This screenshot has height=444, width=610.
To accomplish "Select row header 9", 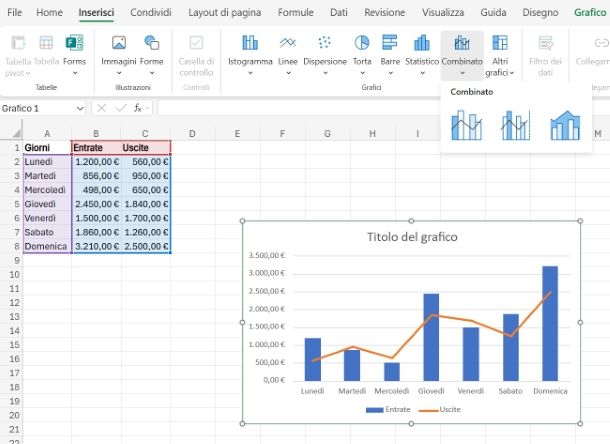I will pos(16,260).
